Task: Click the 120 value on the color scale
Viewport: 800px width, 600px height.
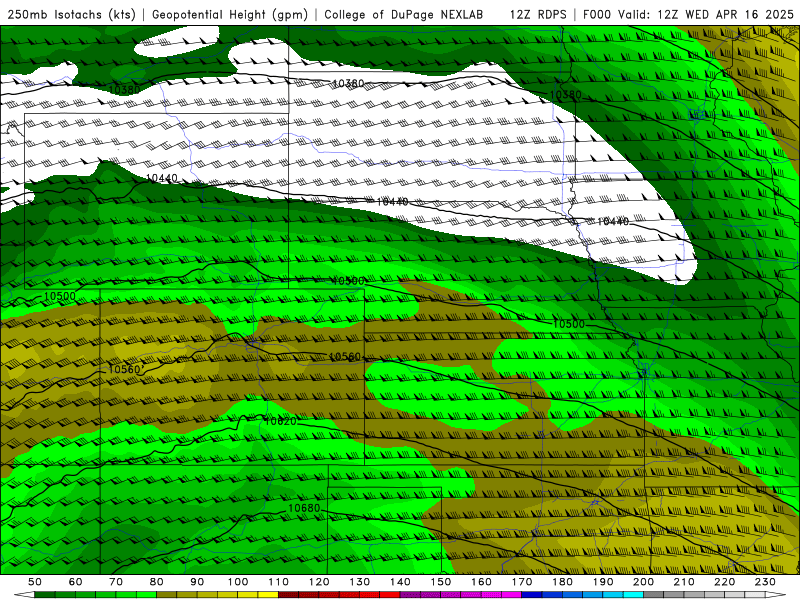Action: [x=319, y=582]
